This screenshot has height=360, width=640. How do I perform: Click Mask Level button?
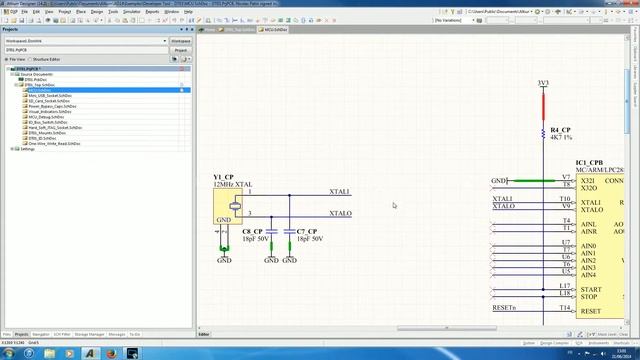tap(607, 335)
